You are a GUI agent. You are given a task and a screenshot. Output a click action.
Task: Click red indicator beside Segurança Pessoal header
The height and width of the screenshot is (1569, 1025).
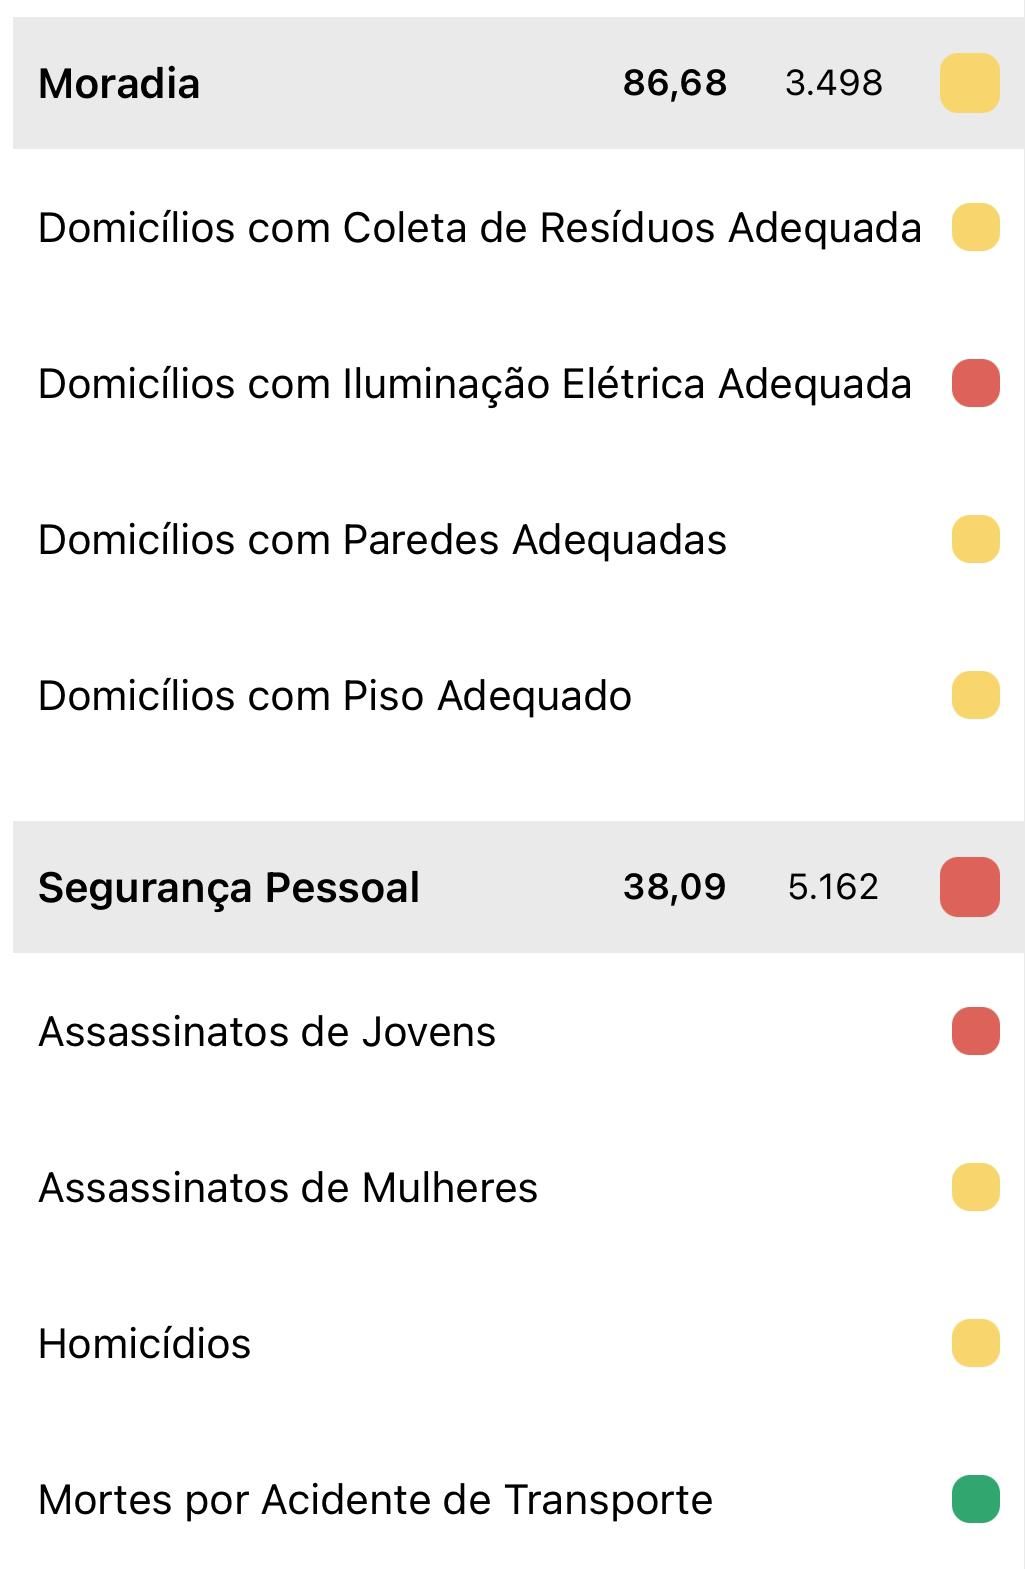pos(969,887)
